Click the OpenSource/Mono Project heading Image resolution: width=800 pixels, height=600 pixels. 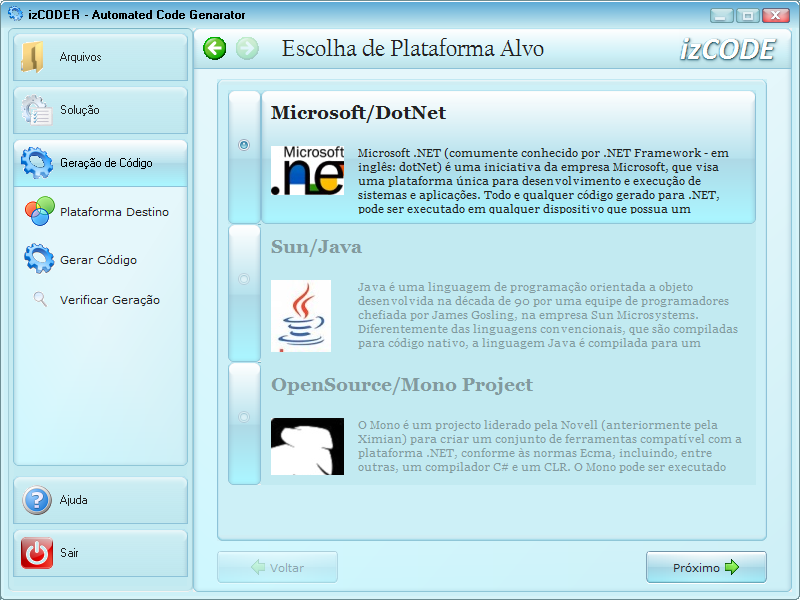tap(402, 385)
